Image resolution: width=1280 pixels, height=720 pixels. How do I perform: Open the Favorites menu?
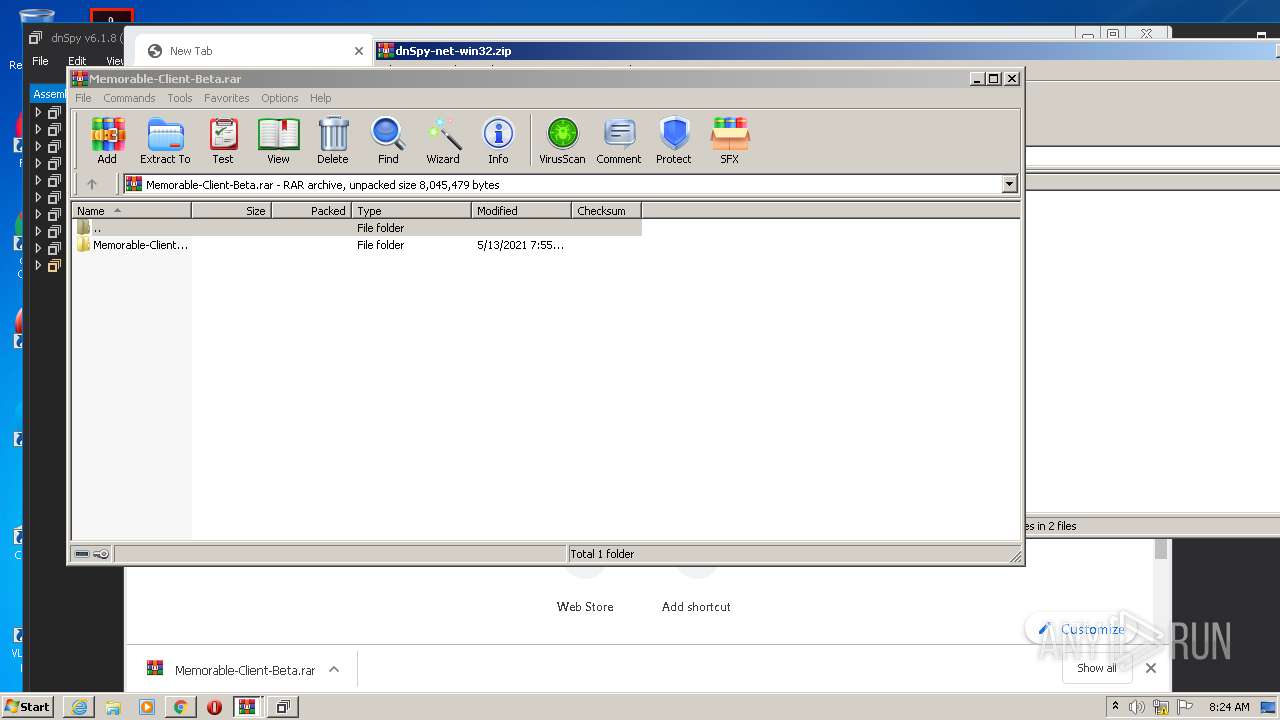coord(227,98)
